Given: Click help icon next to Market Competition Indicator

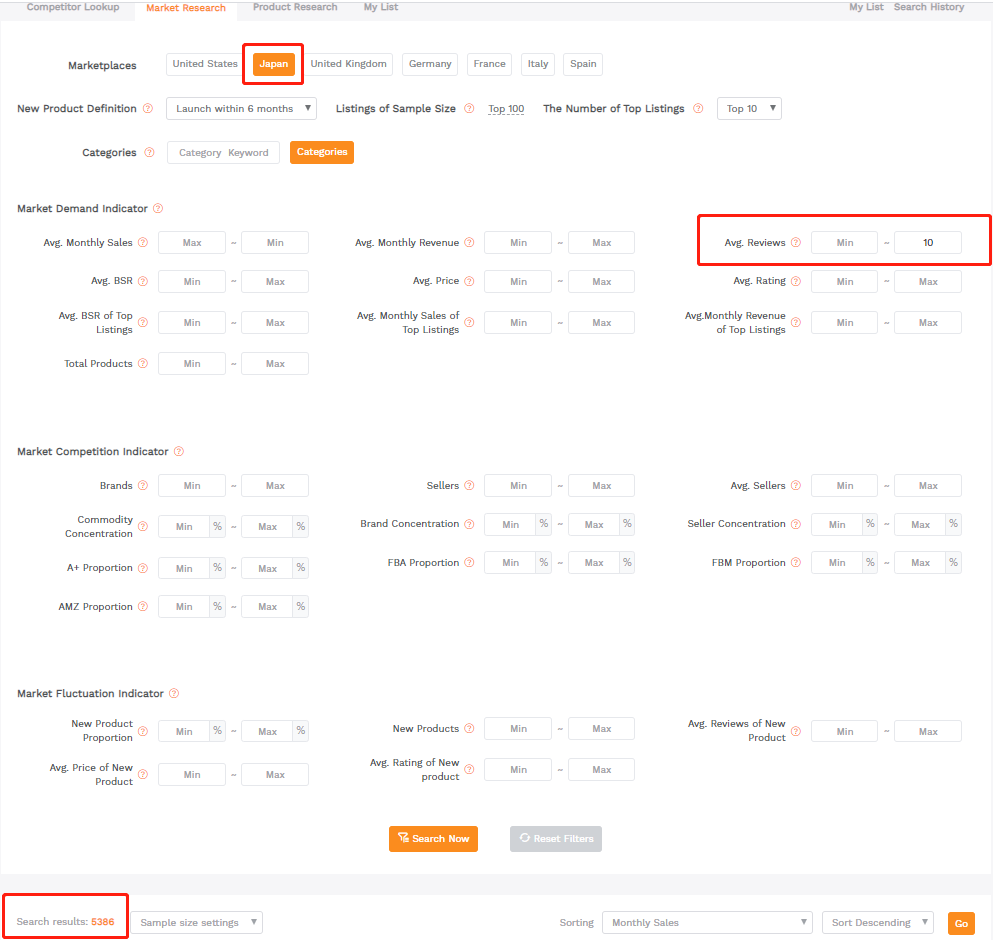Looking at the screenshot, I should [179, 452].
